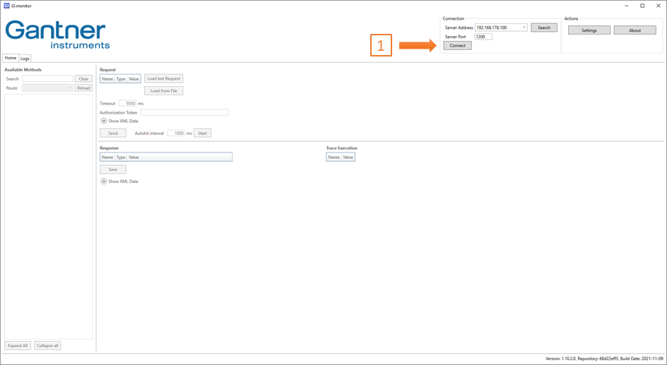Image resolution: width=667 pixels, height=365 pixels.
Task: Click the Request Name column header
Action: [x=108, y=79]
